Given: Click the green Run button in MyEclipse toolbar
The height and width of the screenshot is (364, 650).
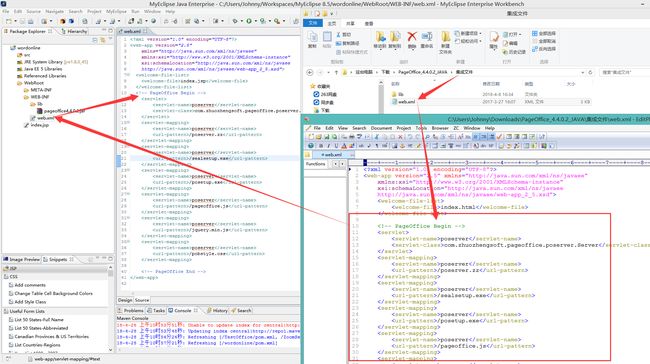Looking at the screenshot, I should point(249,21).
